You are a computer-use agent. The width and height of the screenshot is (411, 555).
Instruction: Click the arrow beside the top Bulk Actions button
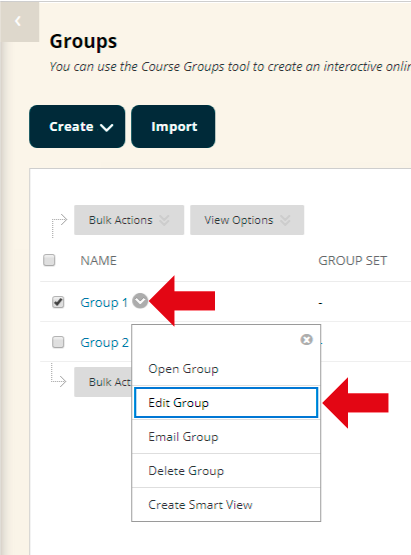(x=59, y=225)
